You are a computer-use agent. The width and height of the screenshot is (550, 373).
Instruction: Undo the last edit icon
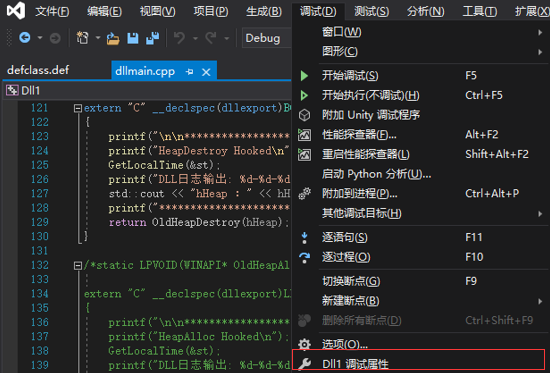(x=179, y=38)
